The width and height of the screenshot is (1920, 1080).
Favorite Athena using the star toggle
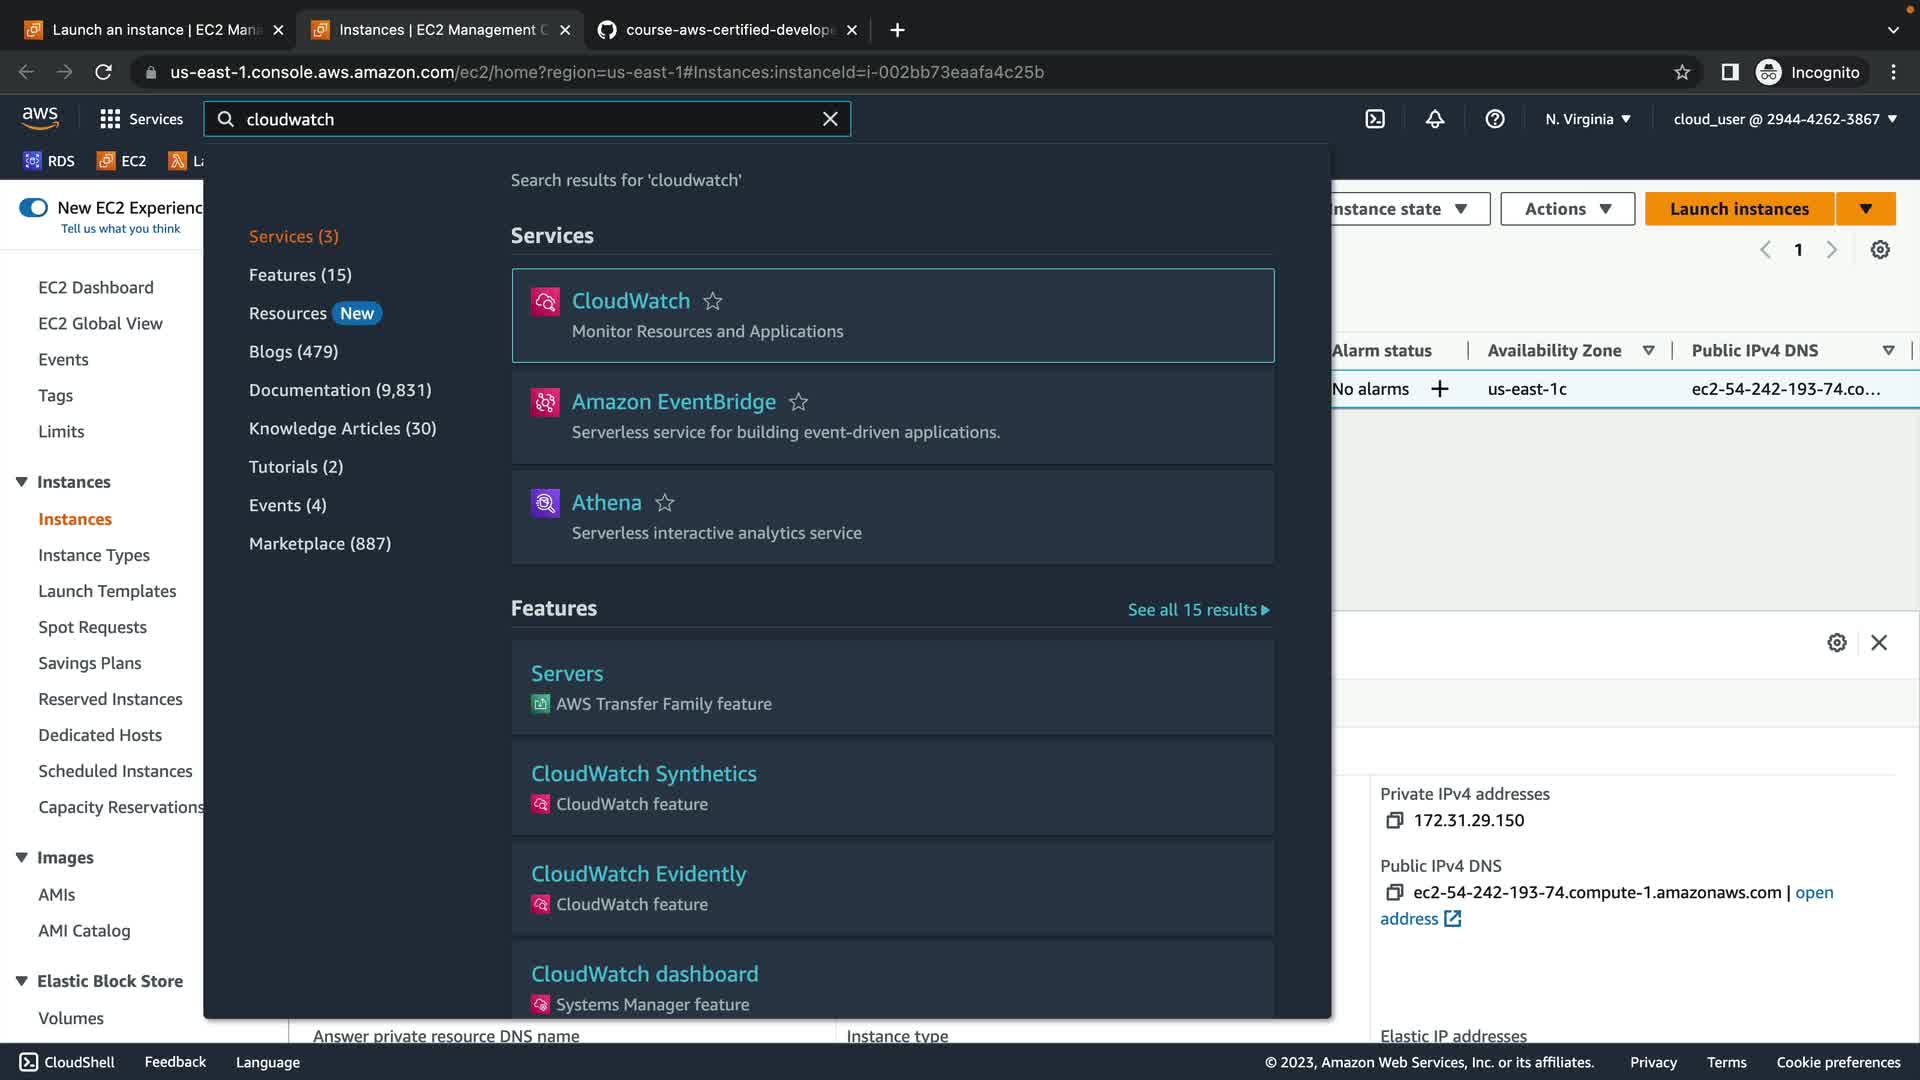click(x=665, y=503)
